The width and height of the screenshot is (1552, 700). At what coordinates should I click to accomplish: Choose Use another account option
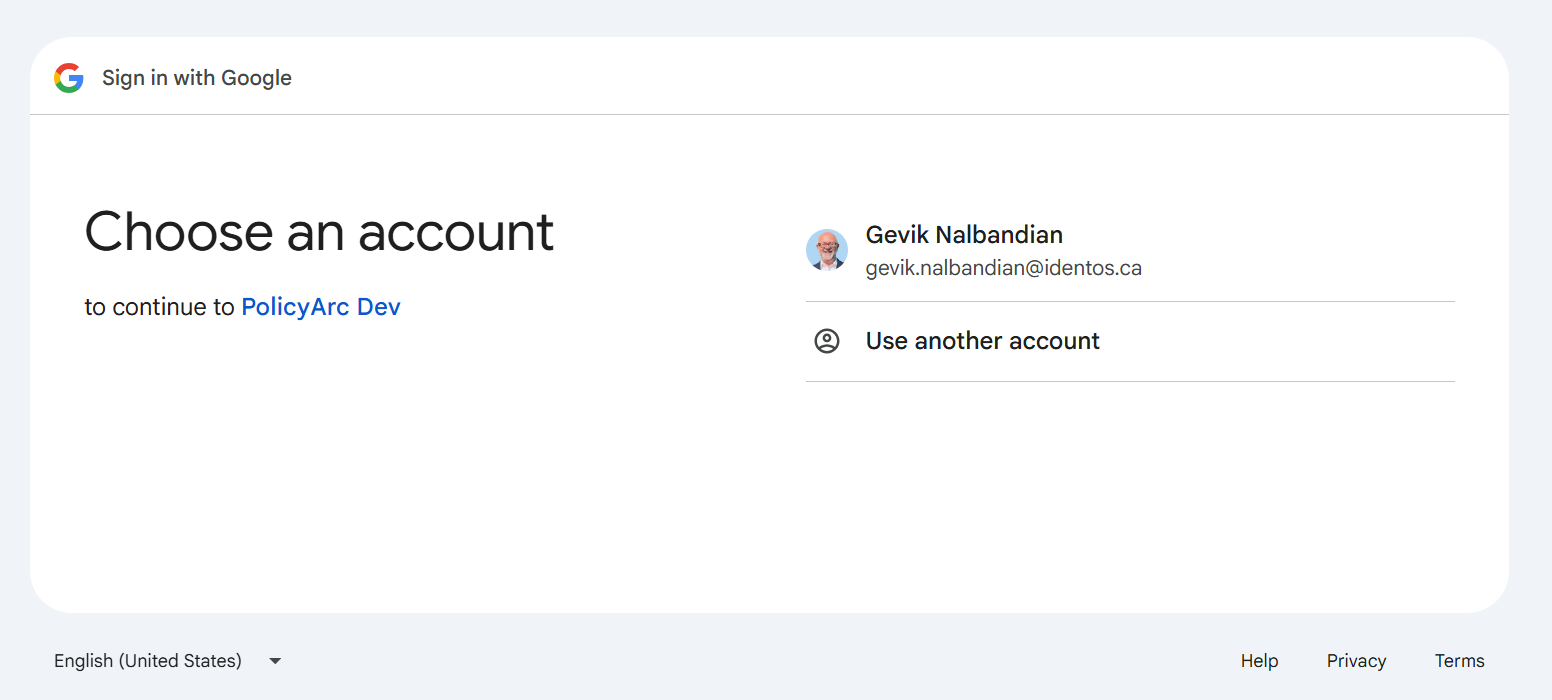coord(1130,341)
